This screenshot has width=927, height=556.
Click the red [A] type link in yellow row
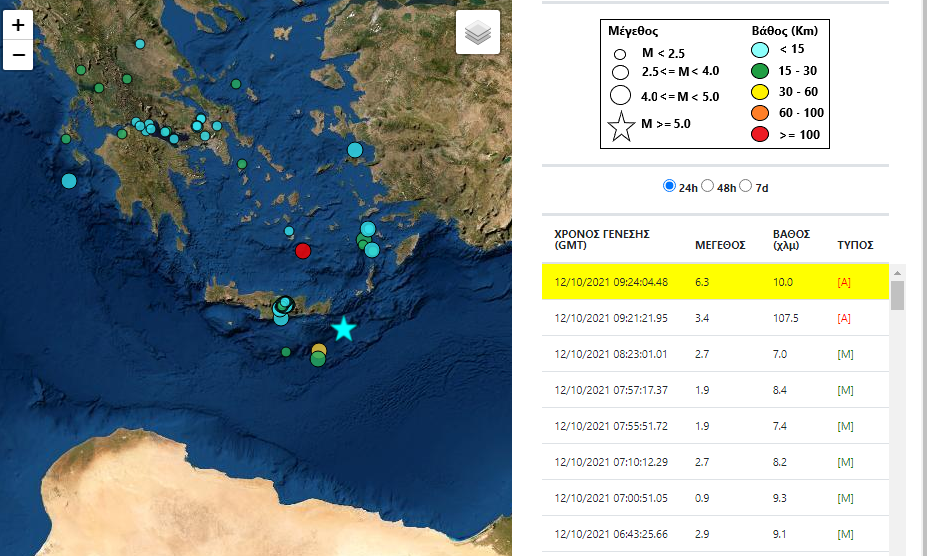click(844, 282)
